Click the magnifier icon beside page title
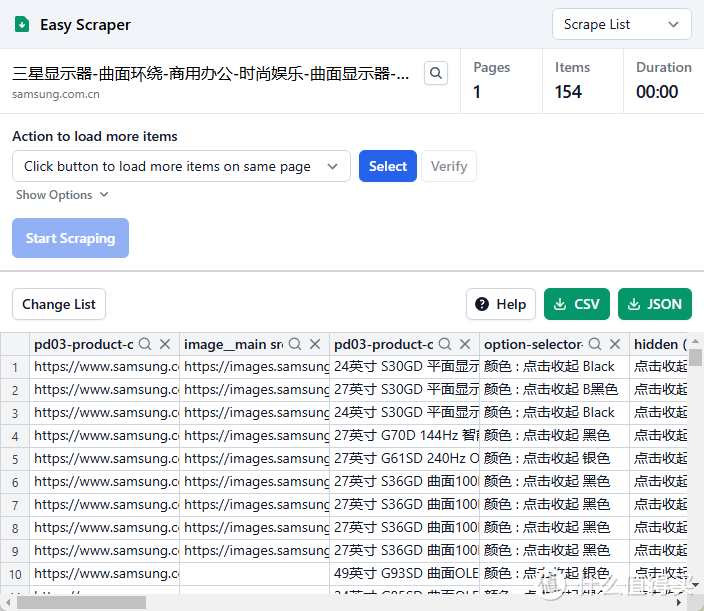Image resolution: width=704 pixels, height=611 pixels. coord(436,73)
